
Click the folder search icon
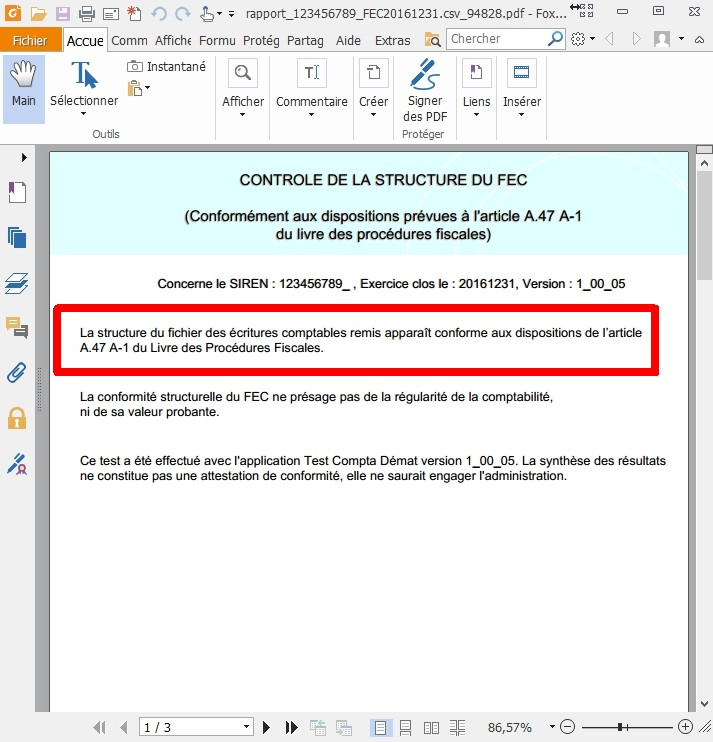[x=432, y=40]
